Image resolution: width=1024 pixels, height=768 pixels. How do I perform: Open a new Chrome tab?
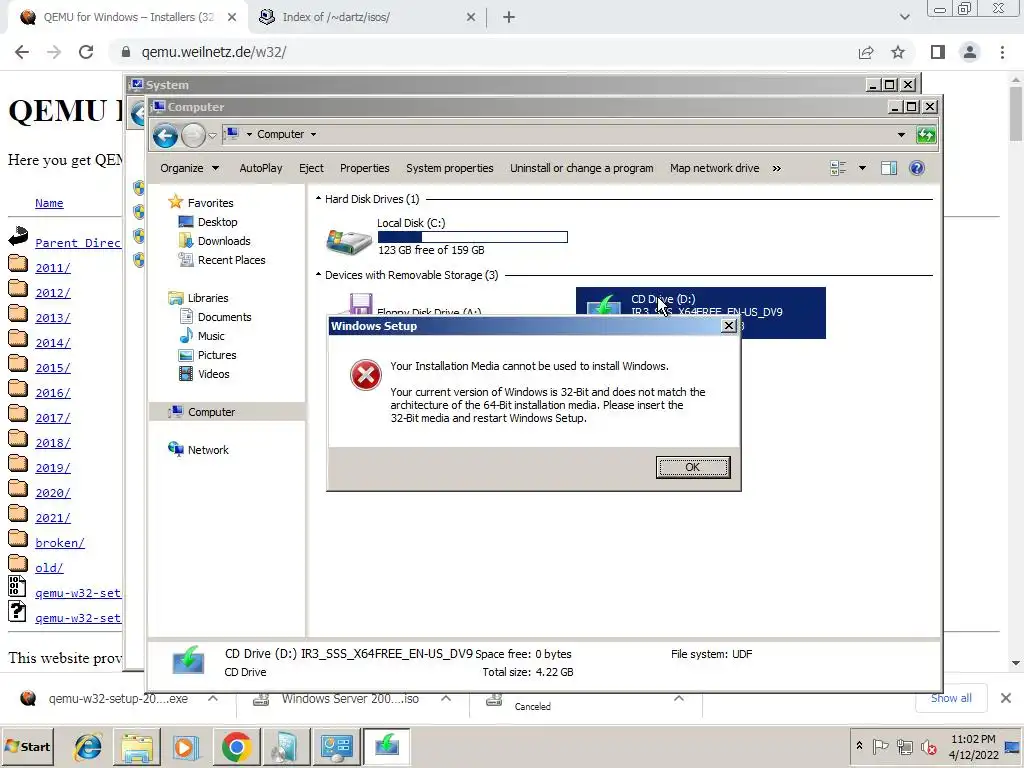509,17
